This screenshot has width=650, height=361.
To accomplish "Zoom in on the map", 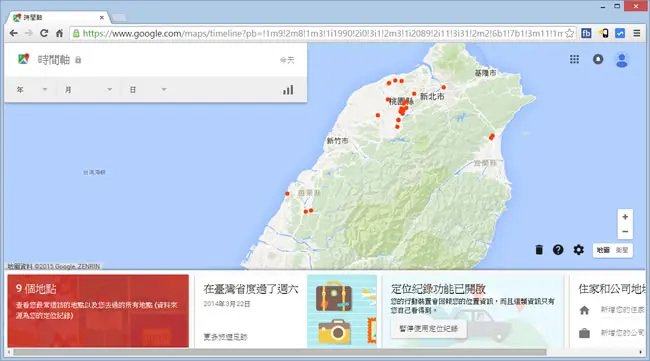I will click(x=625, y=217).
